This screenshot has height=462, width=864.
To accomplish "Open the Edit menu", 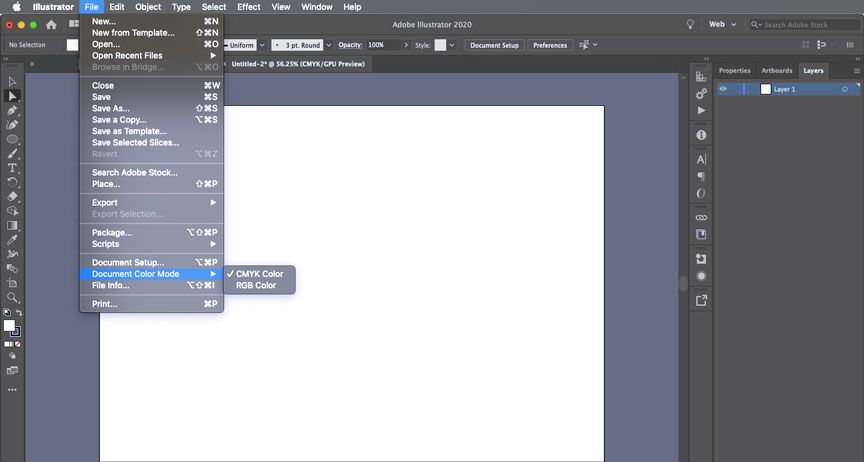I will 117,7.
